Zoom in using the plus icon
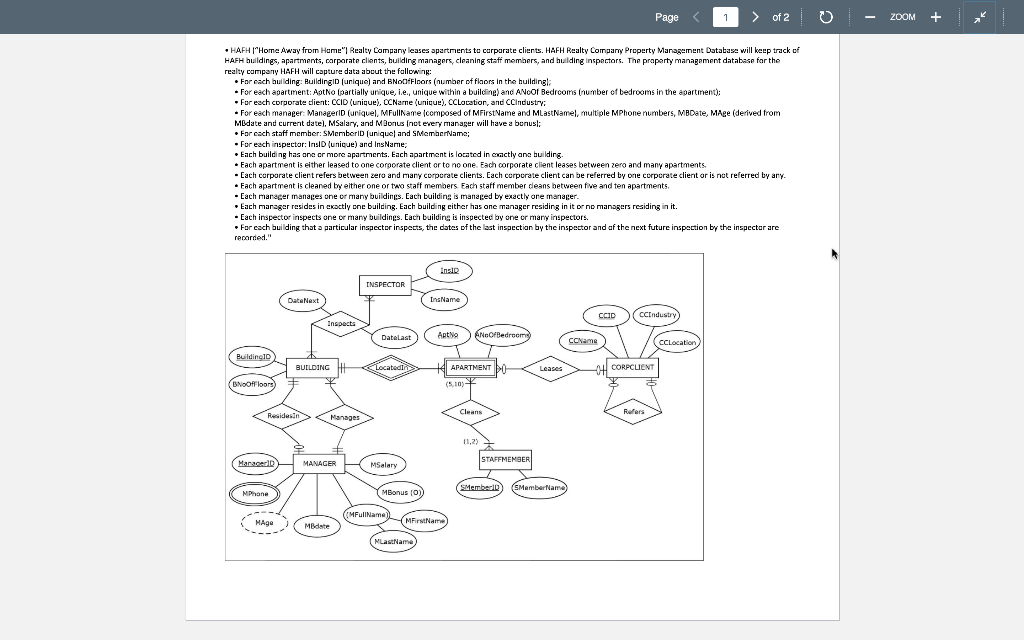The image size is (1024, 640). click(x=935, y=17)
